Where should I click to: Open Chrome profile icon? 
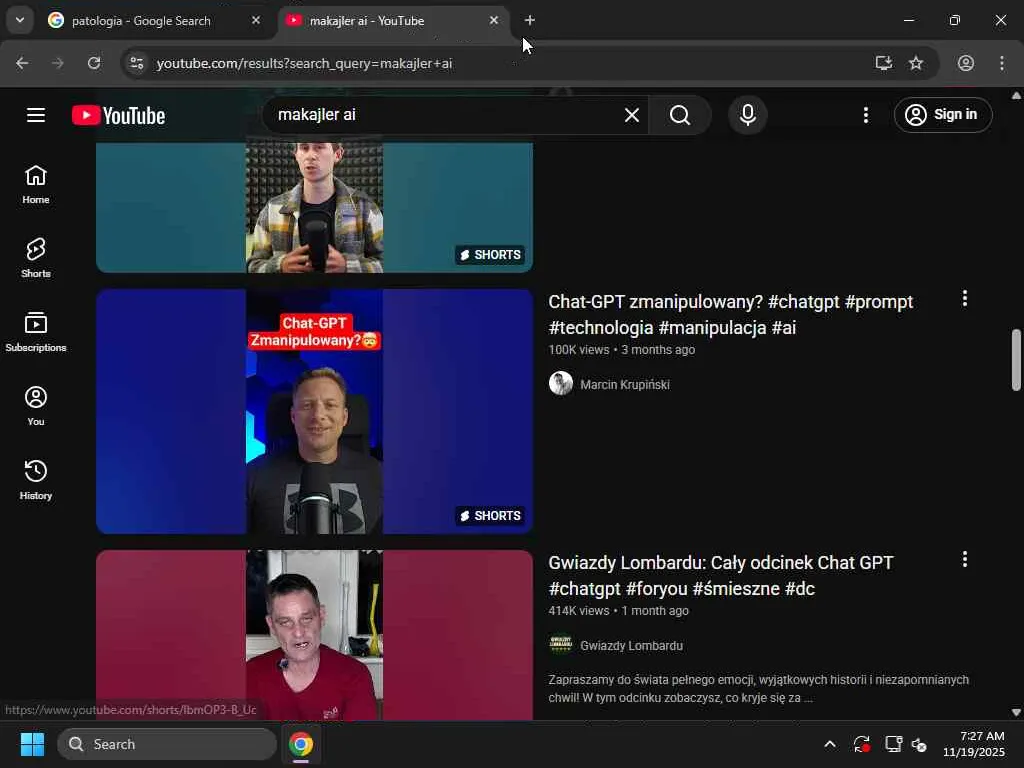966,63
